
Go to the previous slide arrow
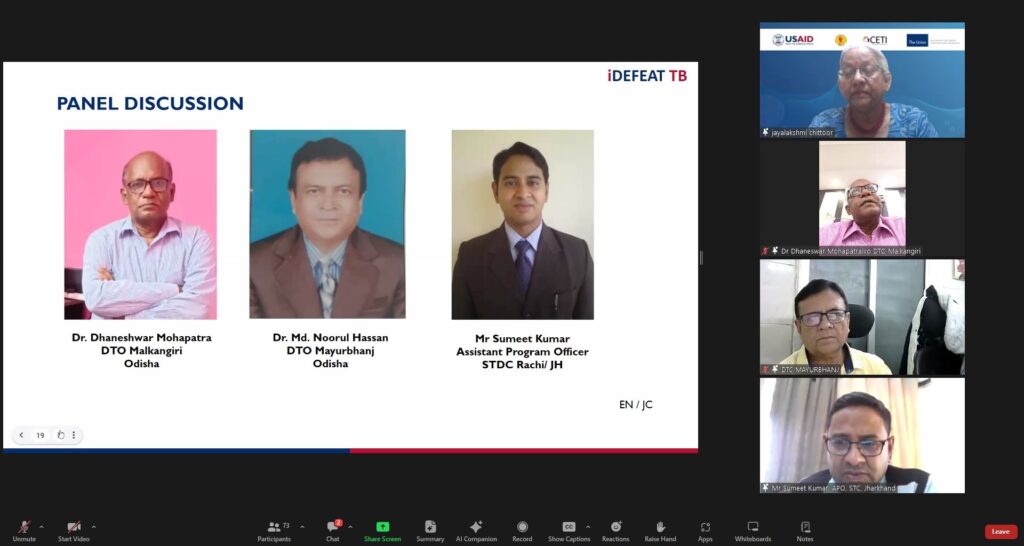22,435
